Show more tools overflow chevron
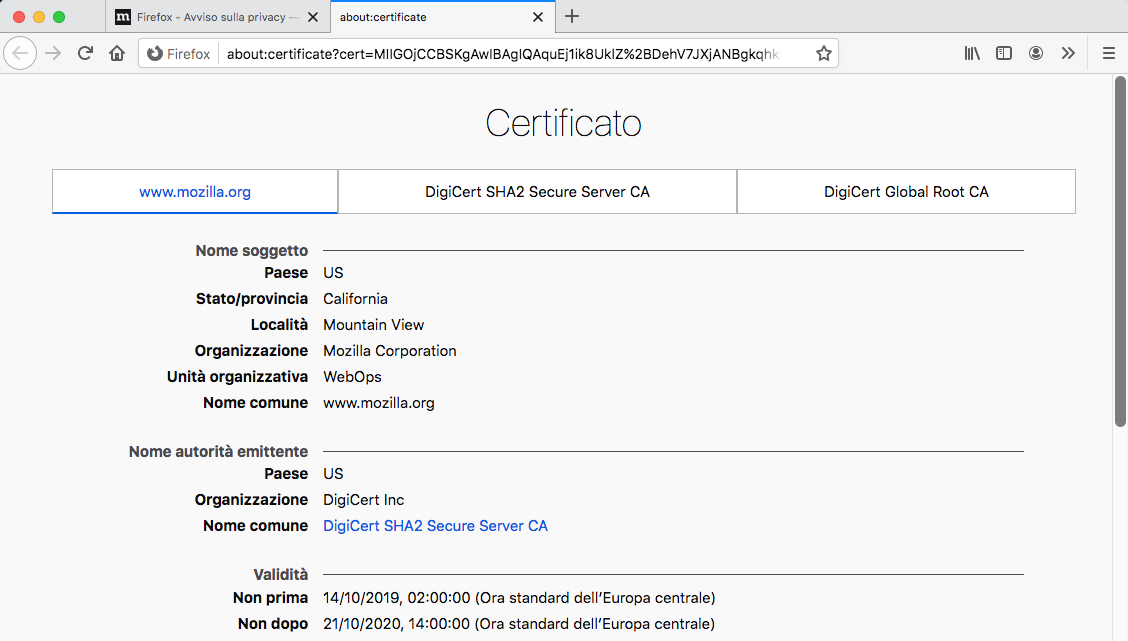Screen dimensions: 1128x641 1068,53
